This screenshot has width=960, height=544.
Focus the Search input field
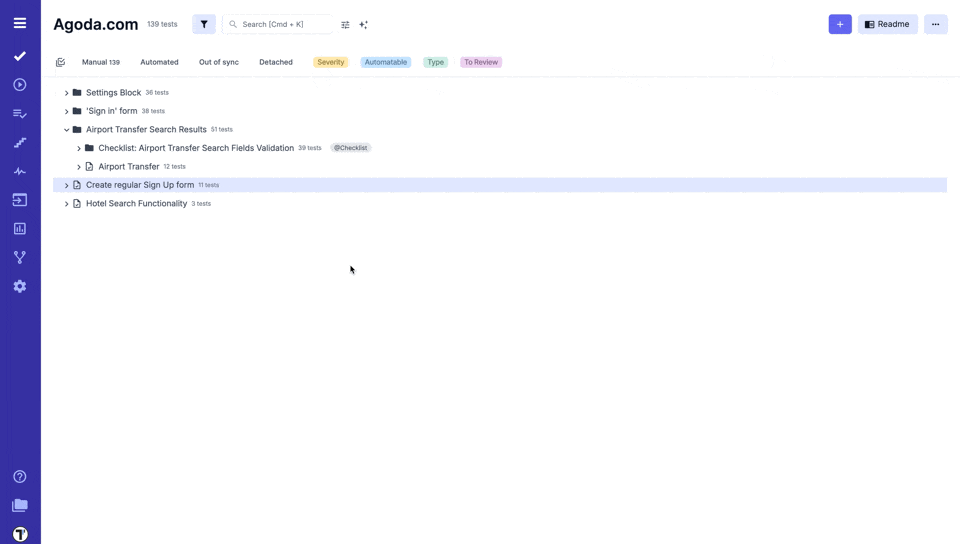point(285,24)
